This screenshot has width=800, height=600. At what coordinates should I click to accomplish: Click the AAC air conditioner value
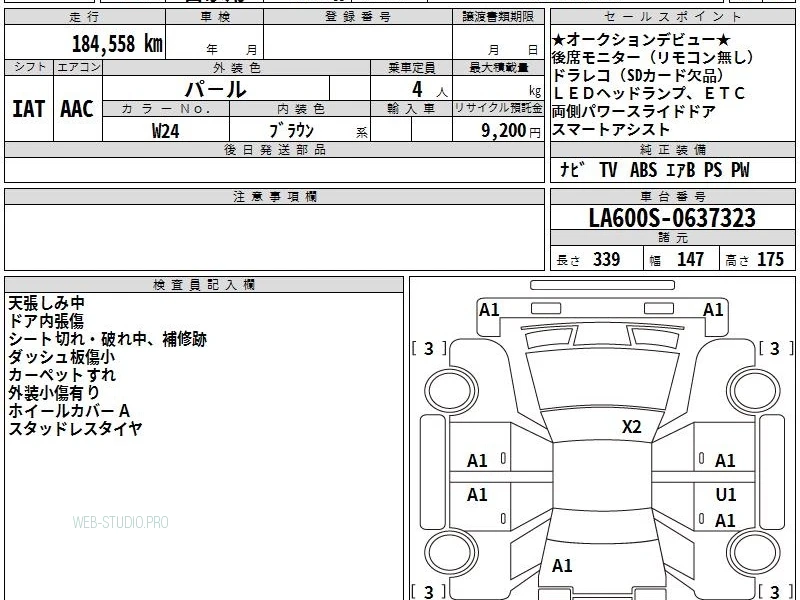click(x=77, y=109)
